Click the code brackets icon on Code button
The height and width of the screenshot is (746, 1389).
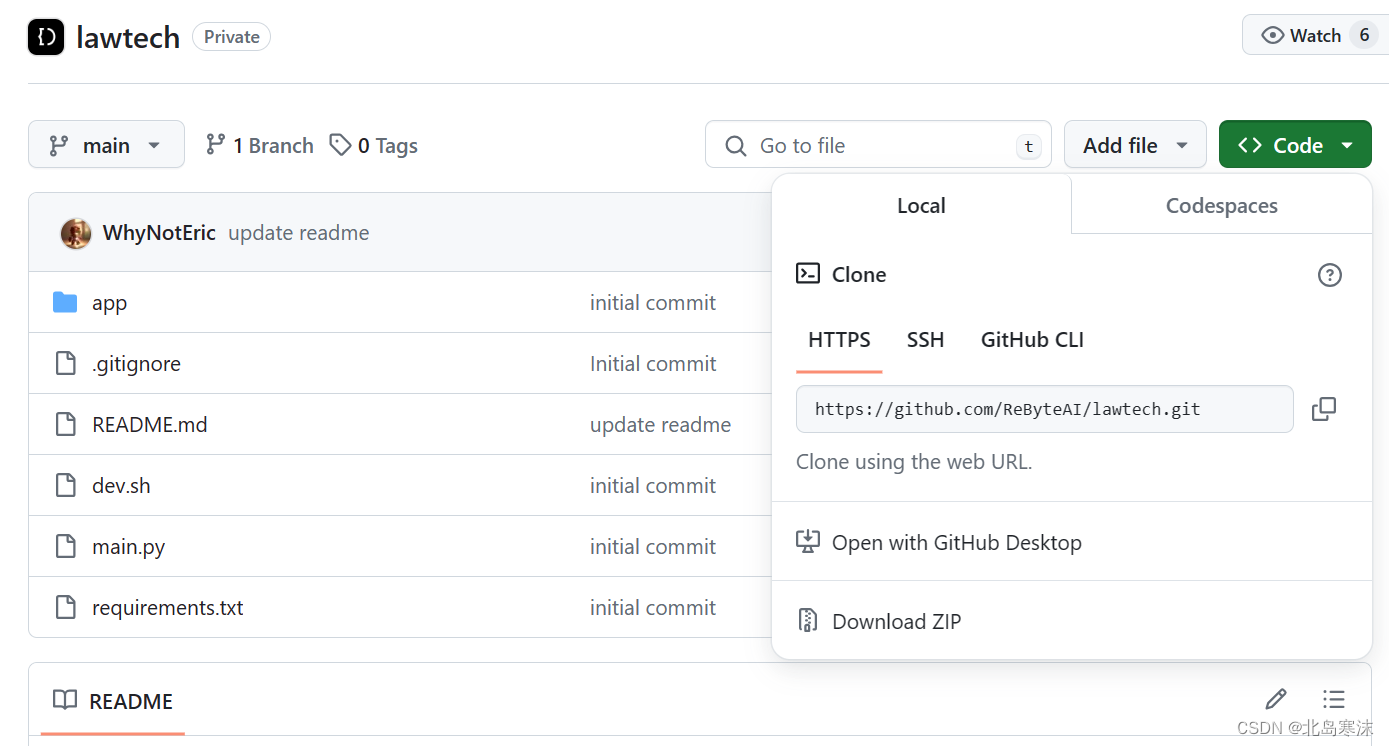1249,145
